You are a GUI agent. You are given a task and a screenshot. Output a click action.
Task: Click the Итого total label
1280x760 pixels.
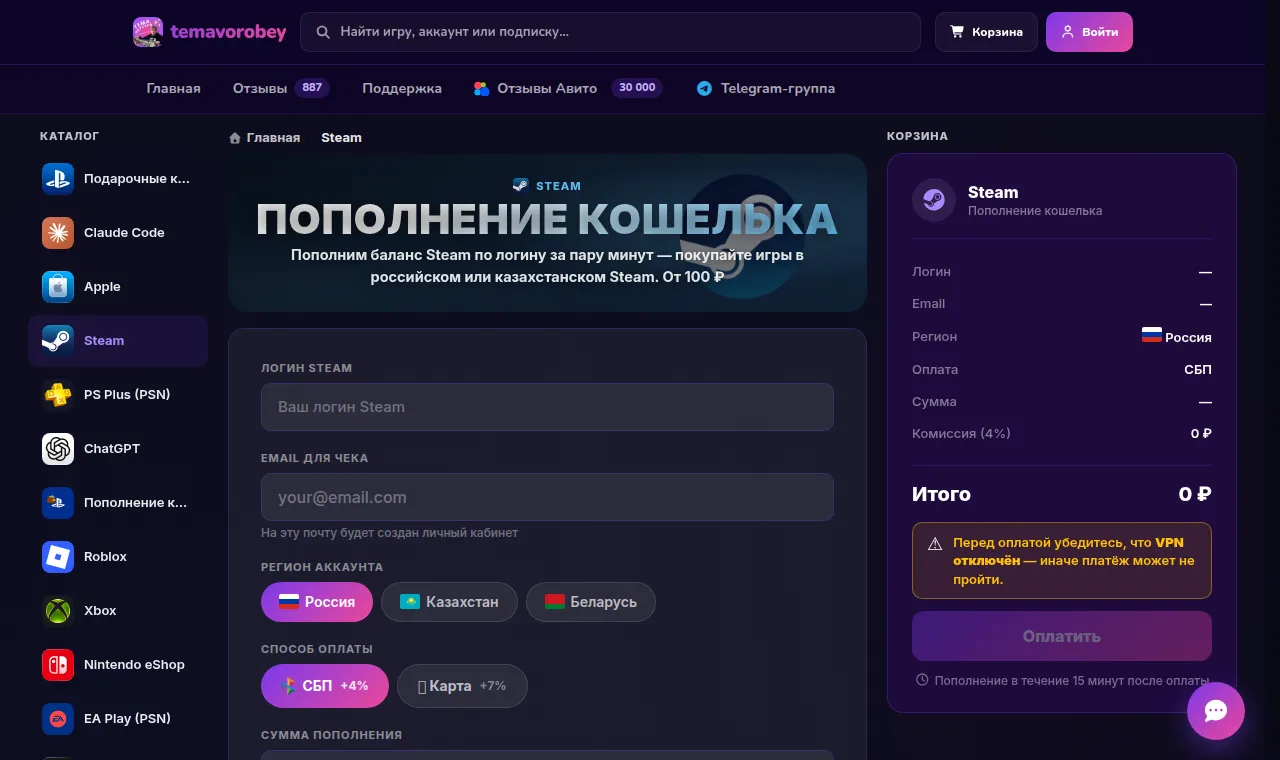[x=941, y=494]
